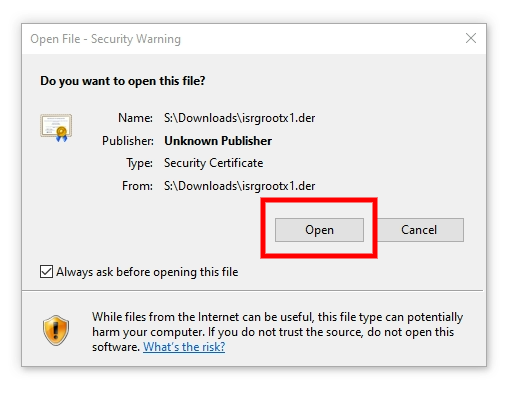Click the Always ask before opening label text
Screen dimensions: 517x397
click(147, 272)
